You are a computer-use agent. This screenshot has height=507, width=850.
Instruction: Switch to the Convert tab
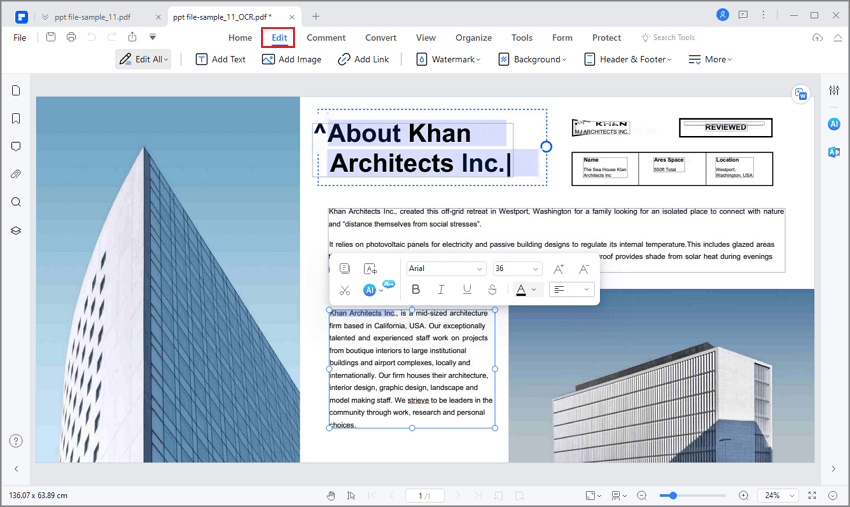[381, 37]
